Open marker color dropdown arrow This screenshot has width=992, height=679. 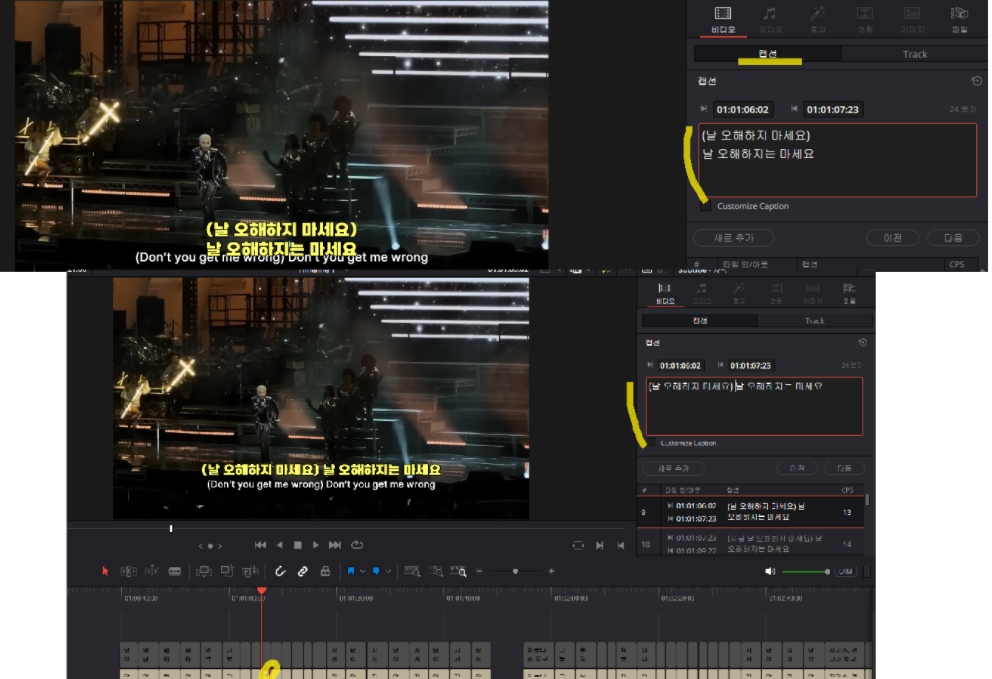point(388,571)
